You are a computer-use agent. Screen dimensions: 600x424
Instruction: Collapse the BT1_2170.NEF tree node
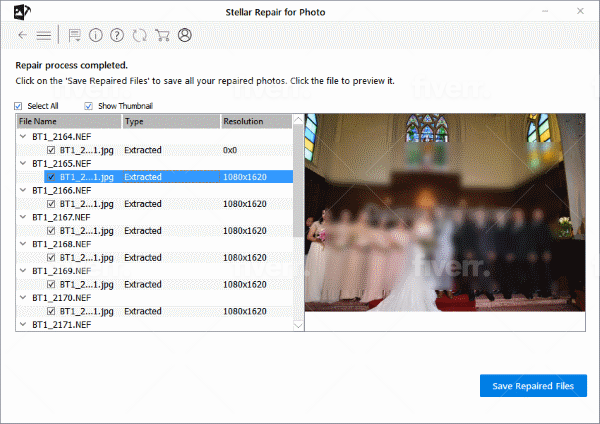[x=23, y=297]
